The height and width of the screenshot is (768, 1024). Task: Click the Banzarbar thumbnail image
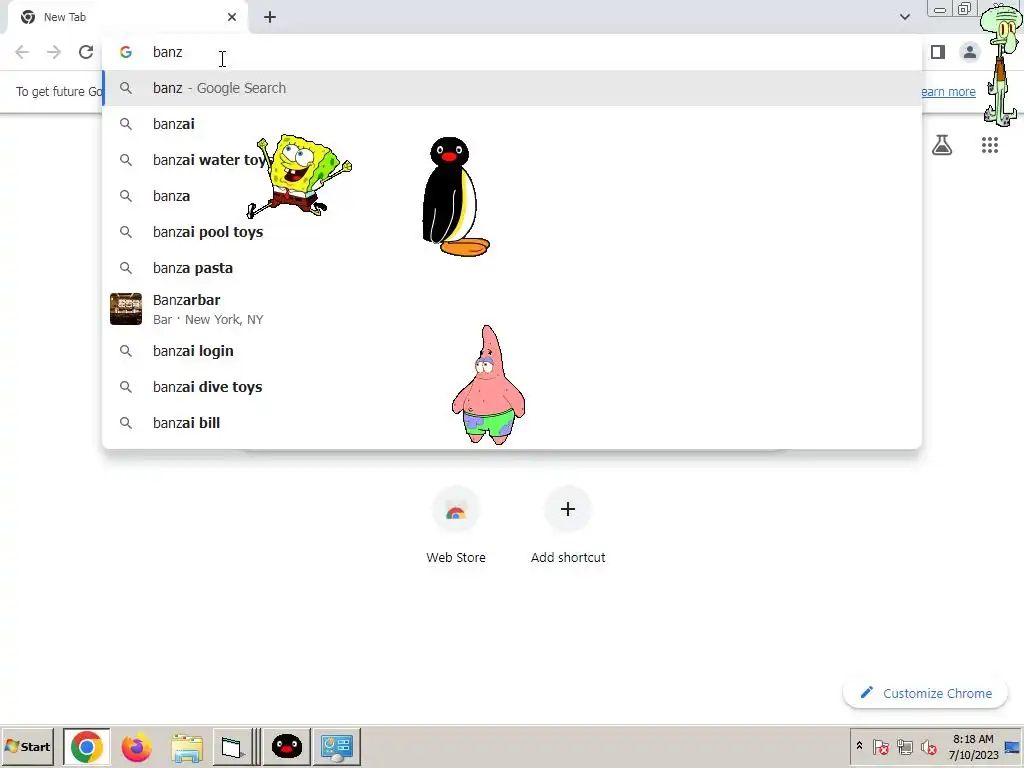click(126, 309)
